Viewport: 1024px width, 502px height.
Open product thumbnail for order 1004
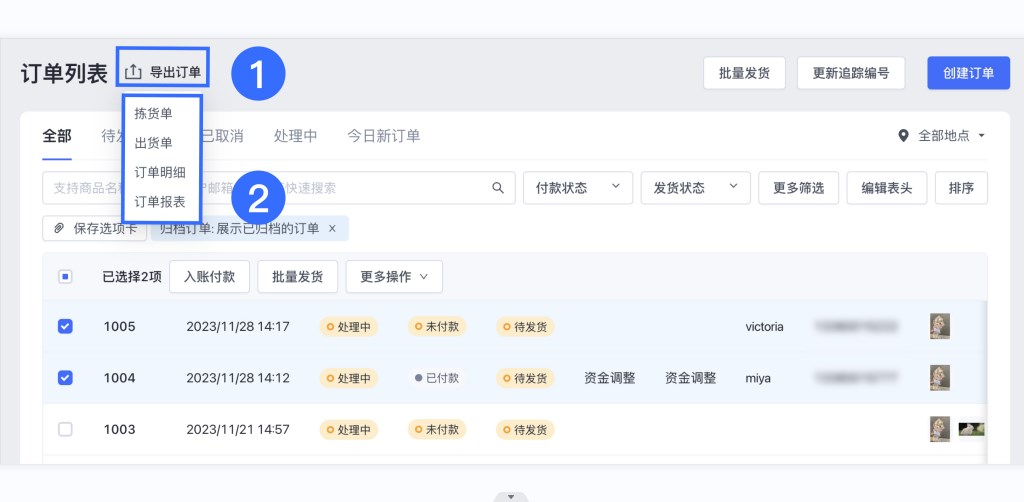tap(939, 378)
